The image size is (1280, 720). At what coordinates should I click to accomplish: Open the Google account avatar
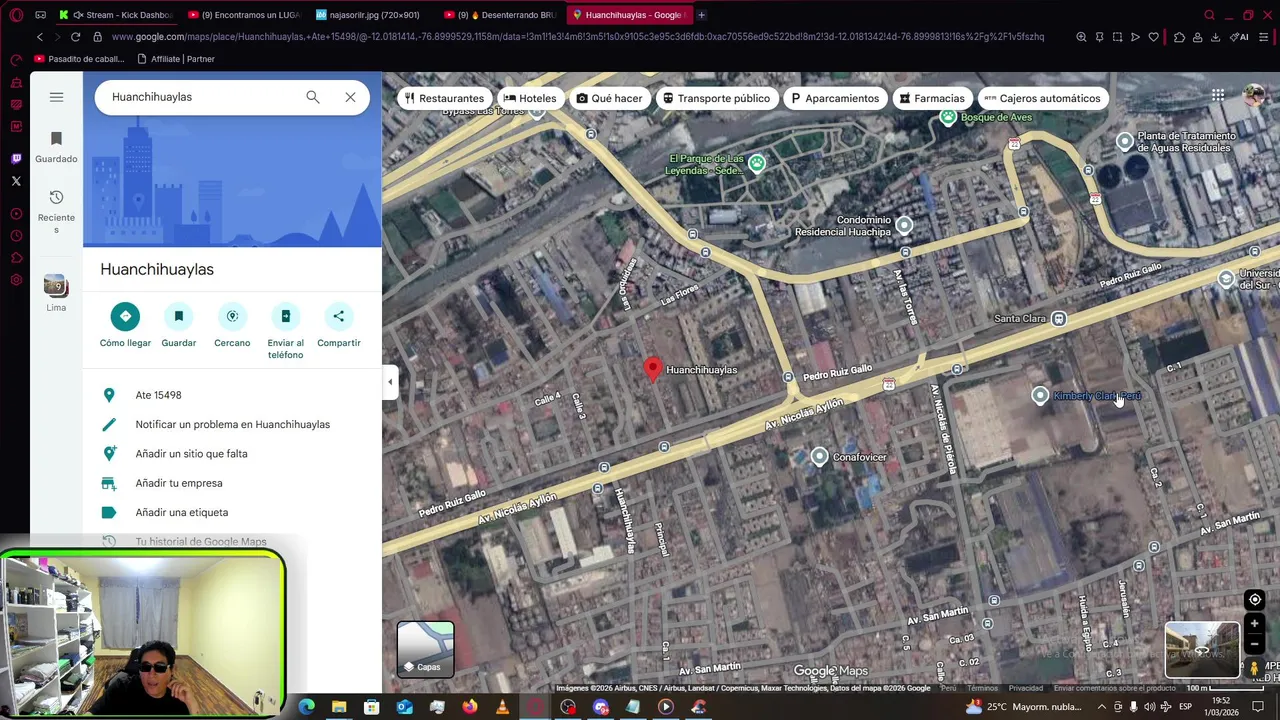coord(1253,95)
